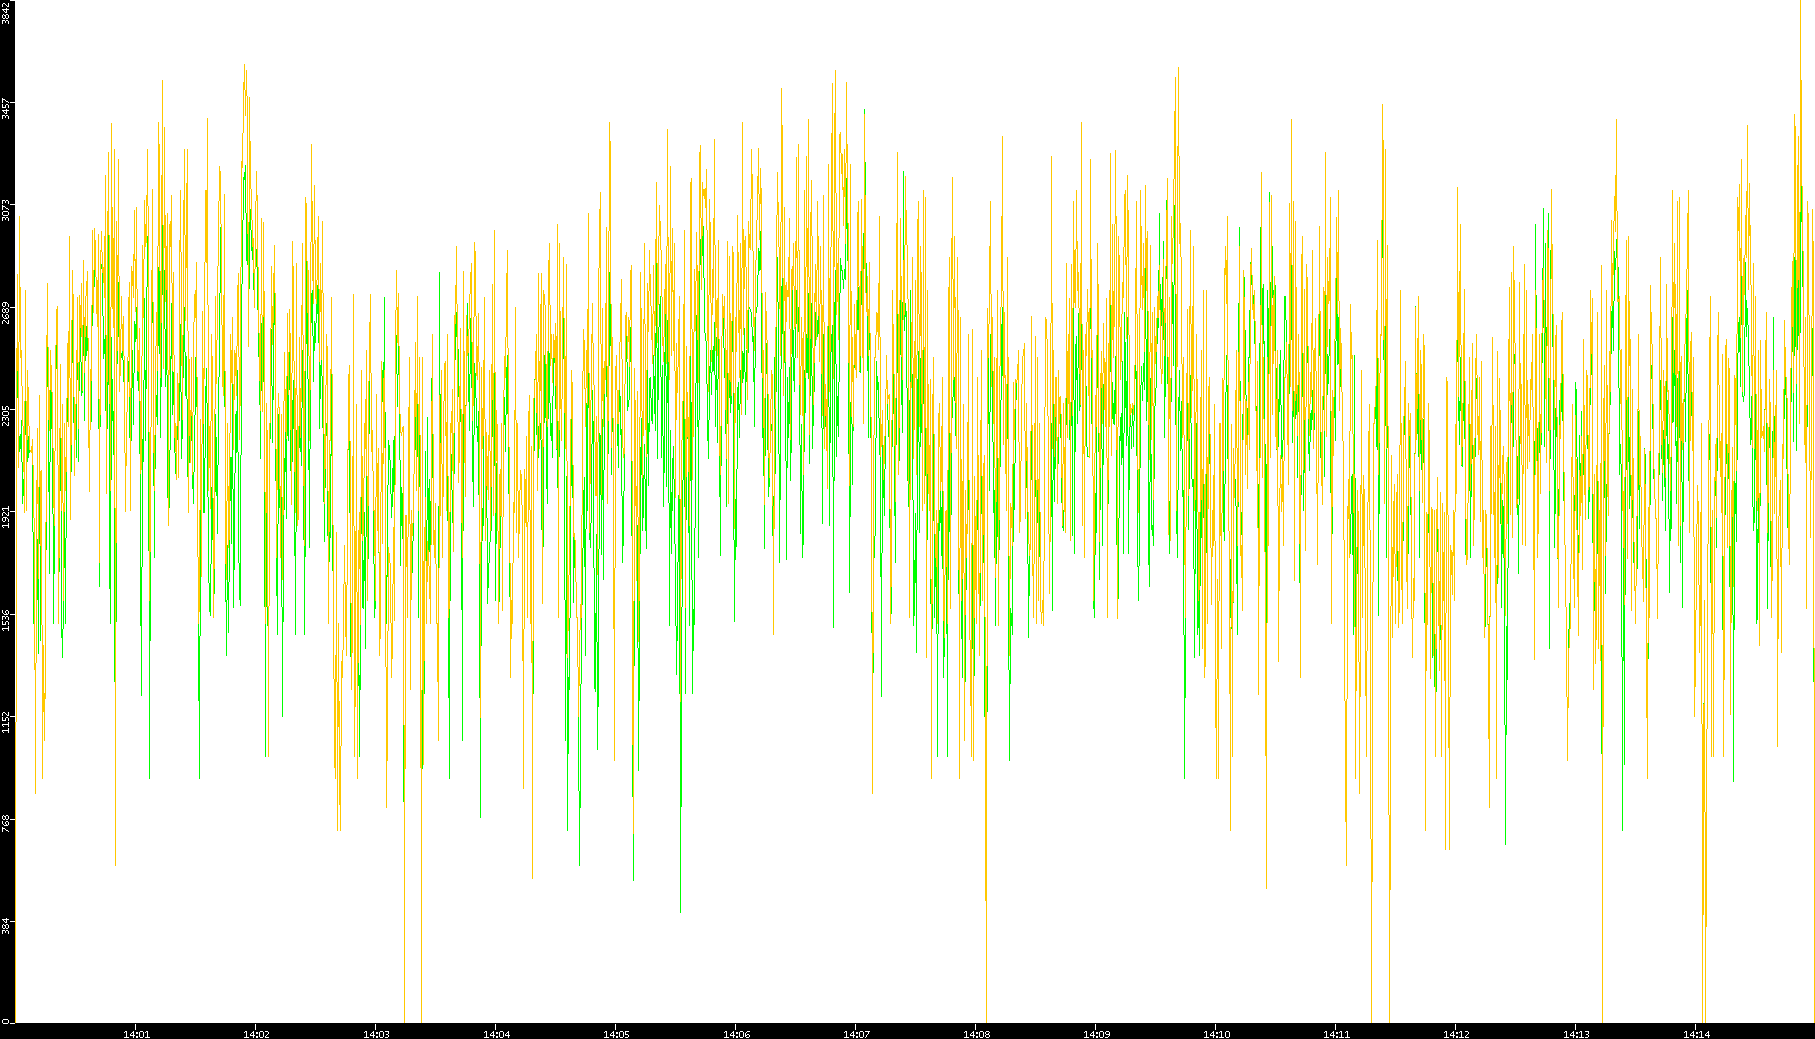Click the 14:09 tick label
This screenshot has width=1815, height=1039.
point(1096,1034)
